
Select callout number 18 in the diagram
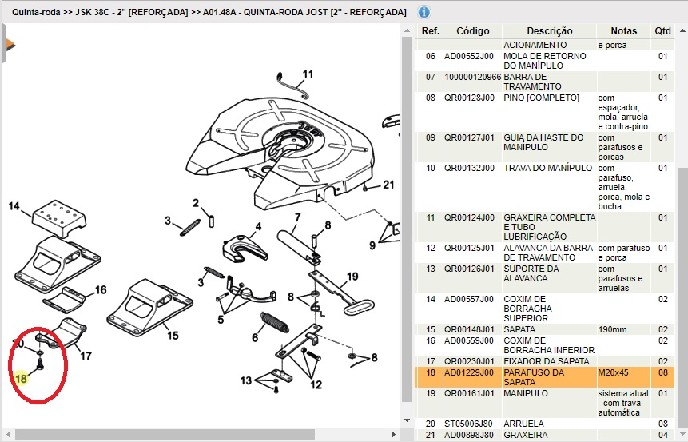21,376
